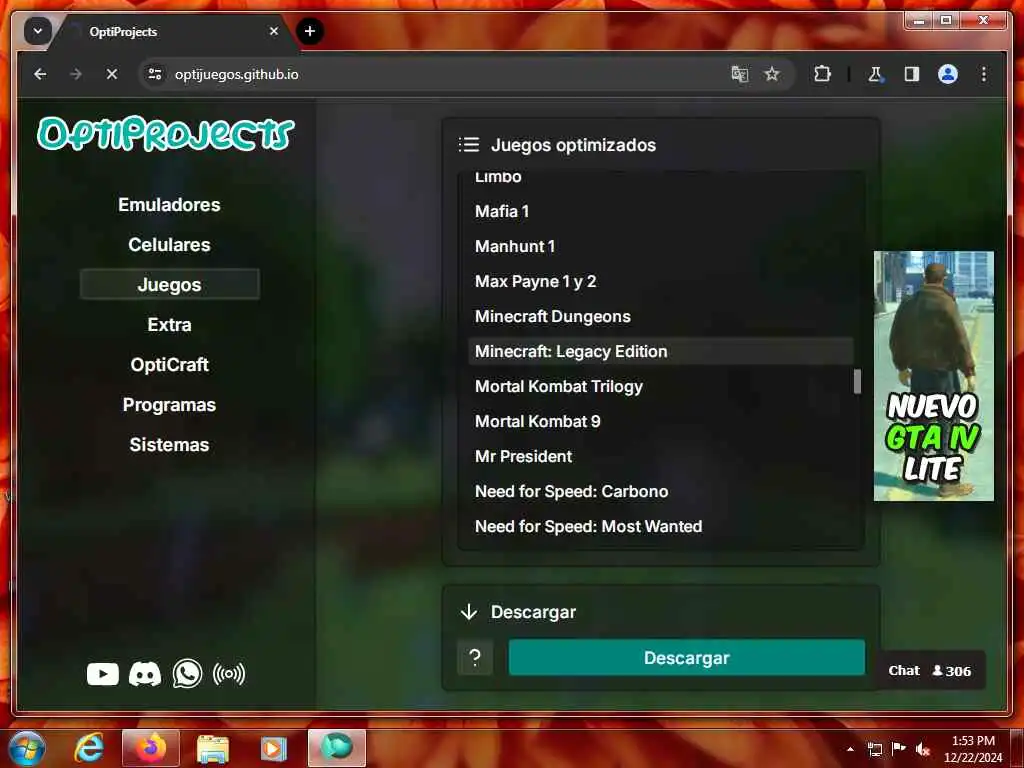
Task: Close the OptiProjects tab
Action: click(274, 31)
